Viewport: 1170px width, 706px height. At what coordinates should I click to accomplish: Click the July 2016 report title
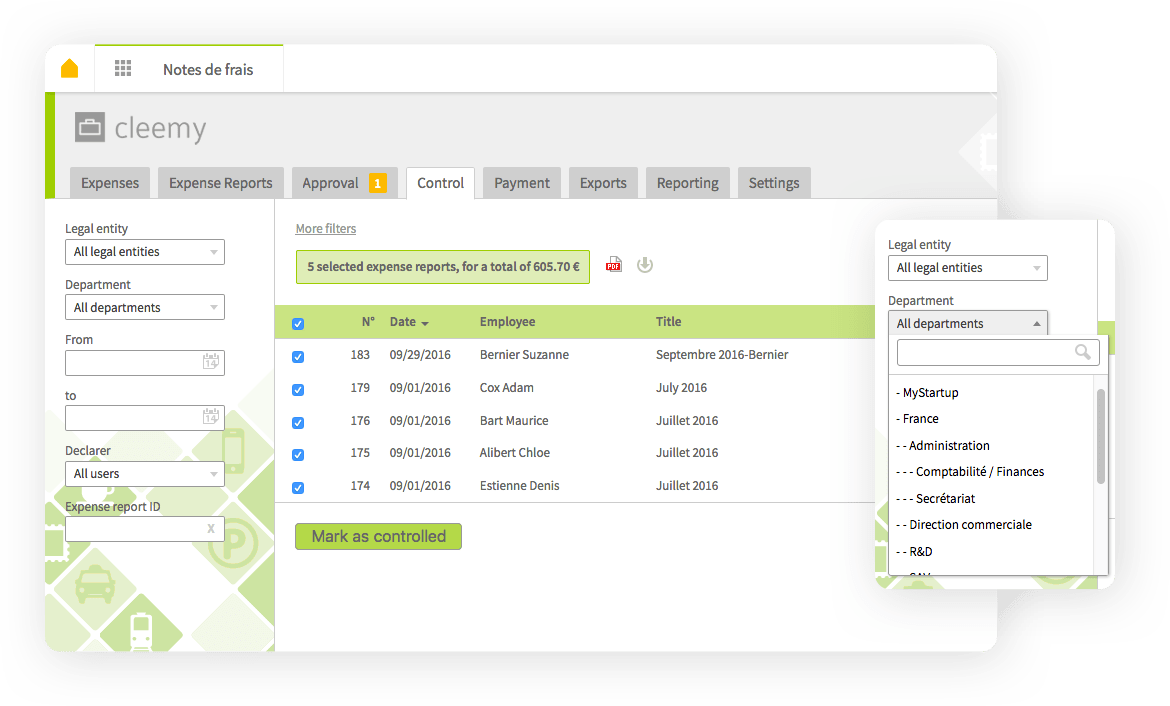pos(681,387)
